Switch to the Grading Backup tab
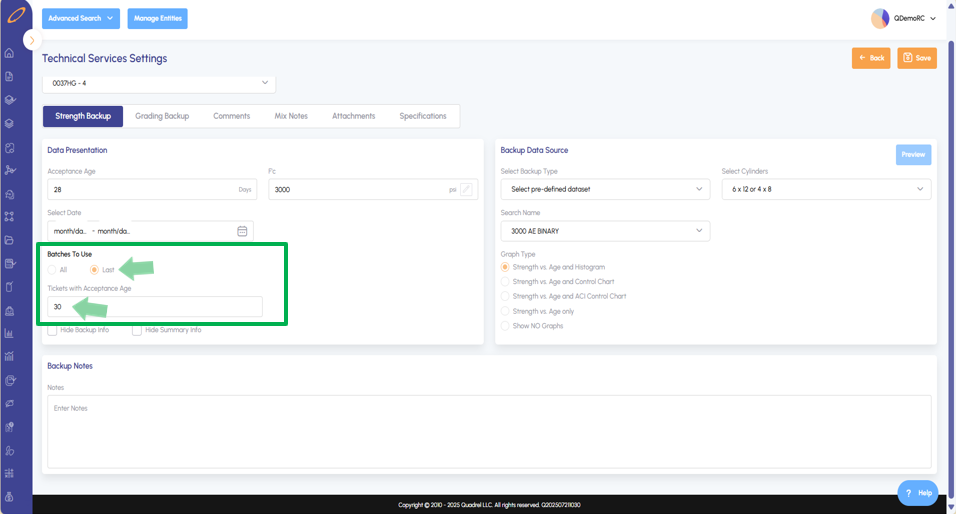The image size is (956, 514). (x=162, y=116)
